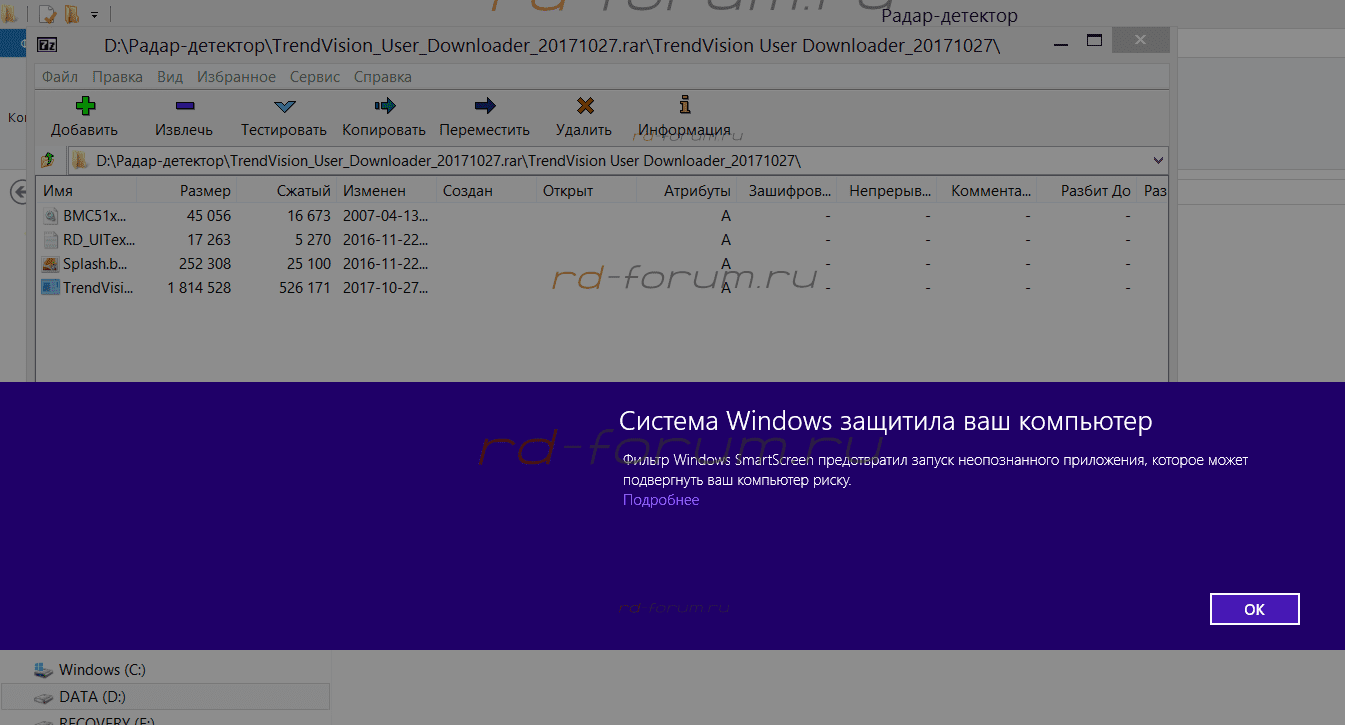Click Explorer's New folder quick-access icon
Screen dimensions: 1345x725
(x=72, y=14)
